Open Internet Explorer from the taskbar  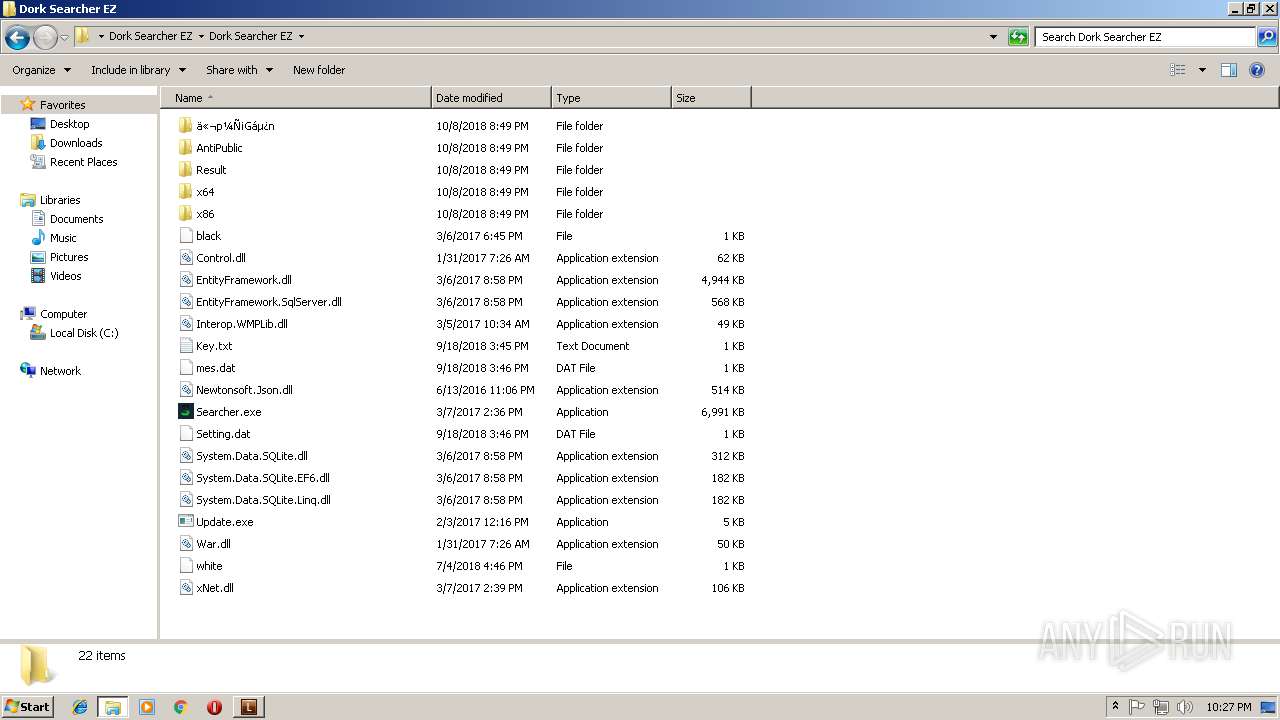(81, 707)
